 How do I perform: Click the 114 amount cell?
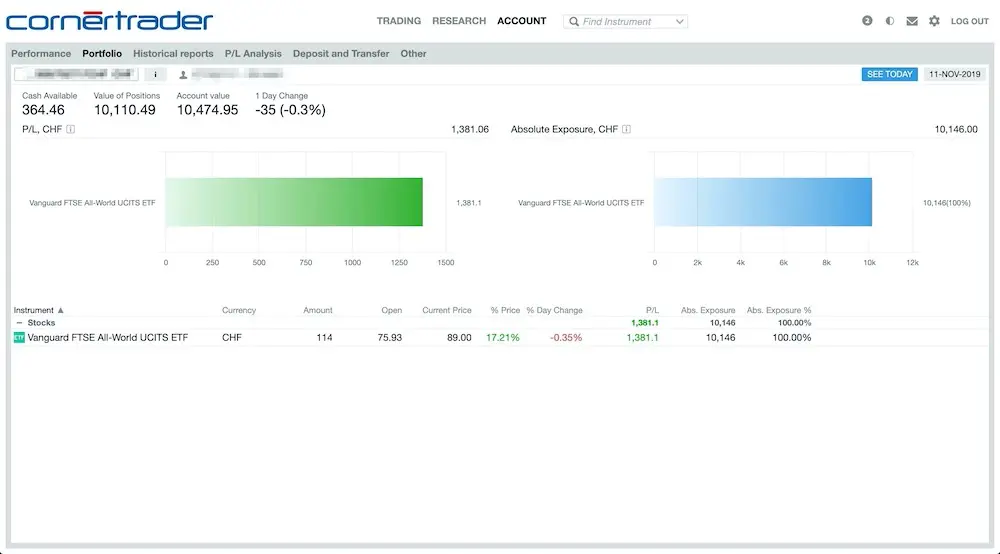324,337
